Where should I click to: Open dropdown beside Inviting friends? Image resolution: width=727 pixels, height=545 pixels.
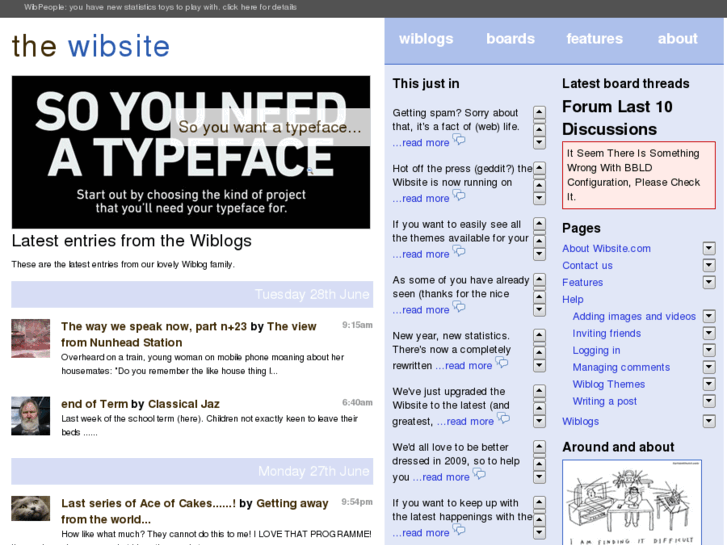pyautogui.click(x=709, y=333)
